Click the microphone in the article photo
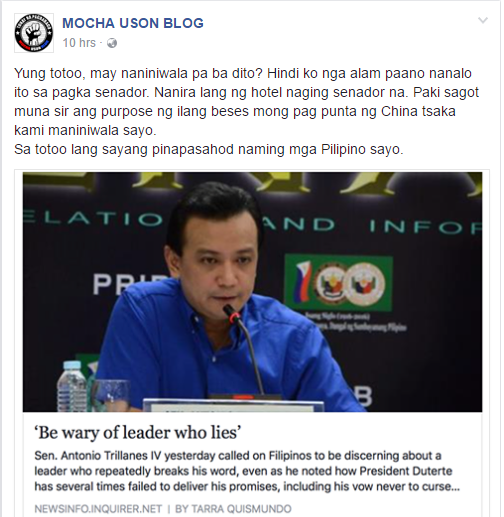This screenshot has width=504, height=517. click(x=243, y=349)
